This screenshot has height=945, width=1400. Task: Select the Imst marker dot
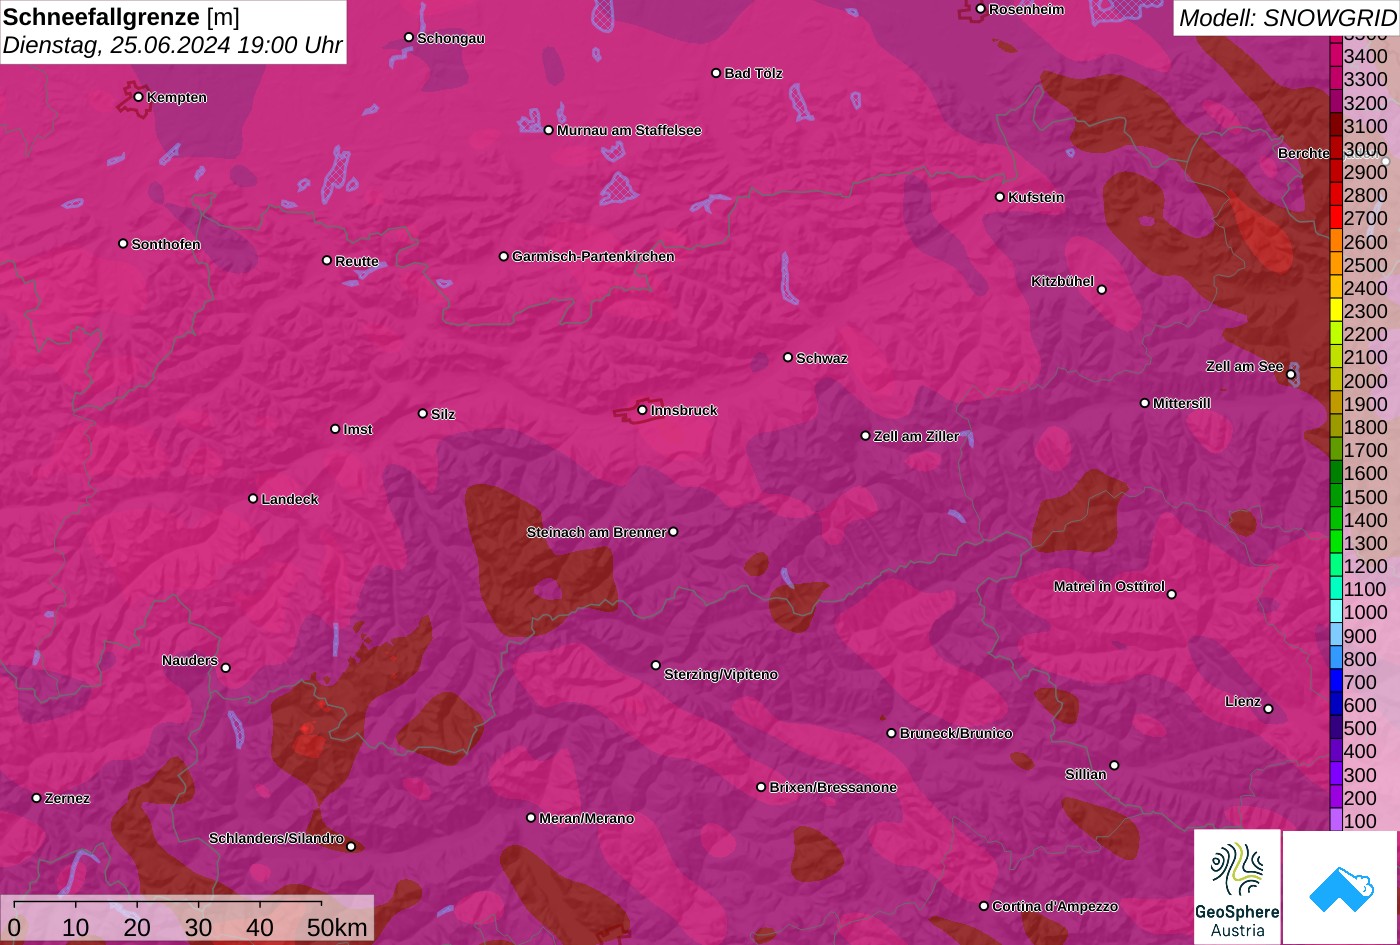point(335,429)
